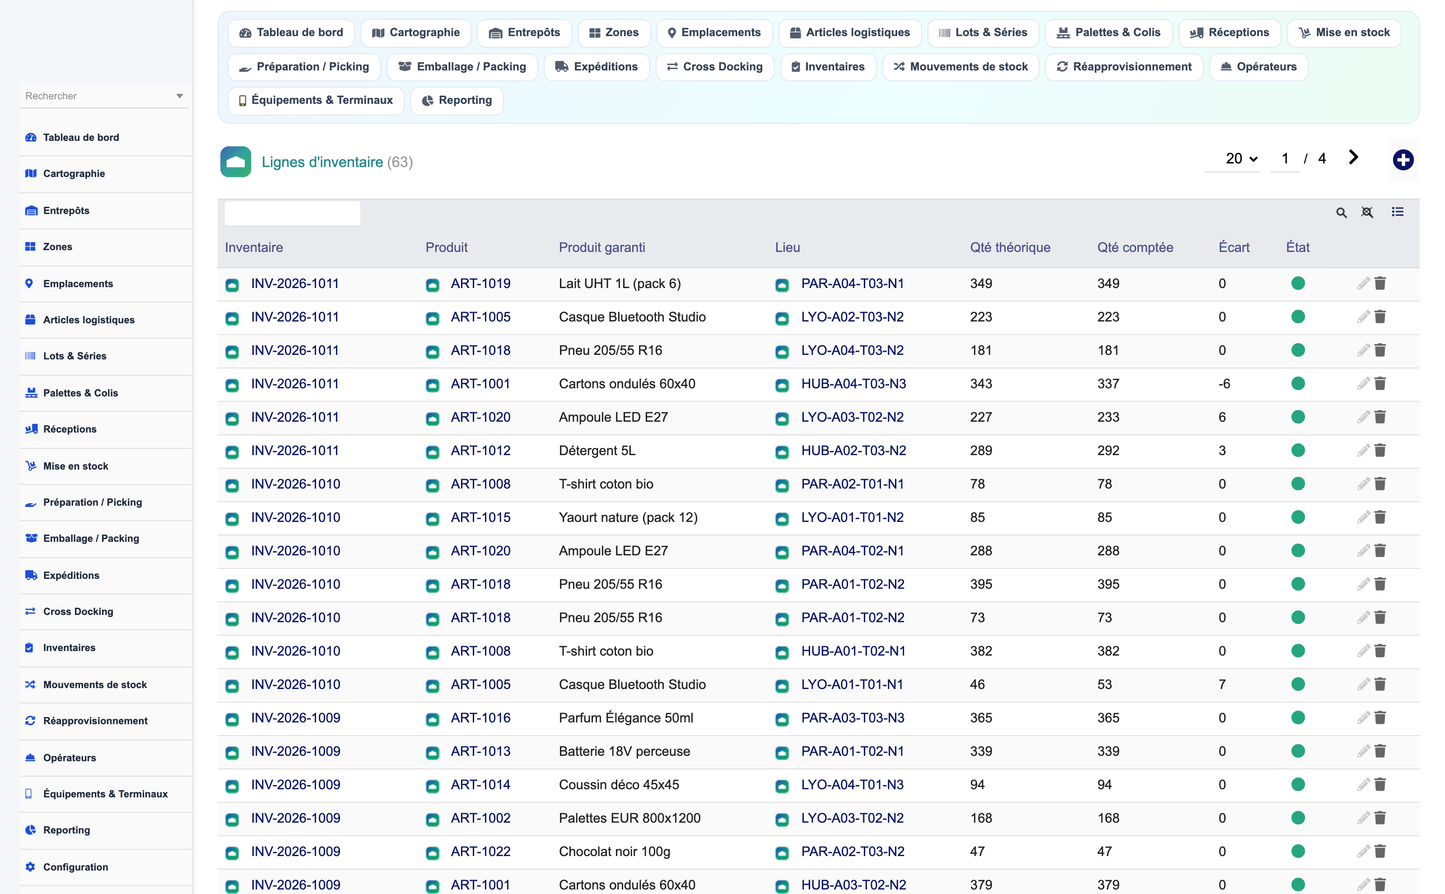Click the current page number field

coord(1285,159)
